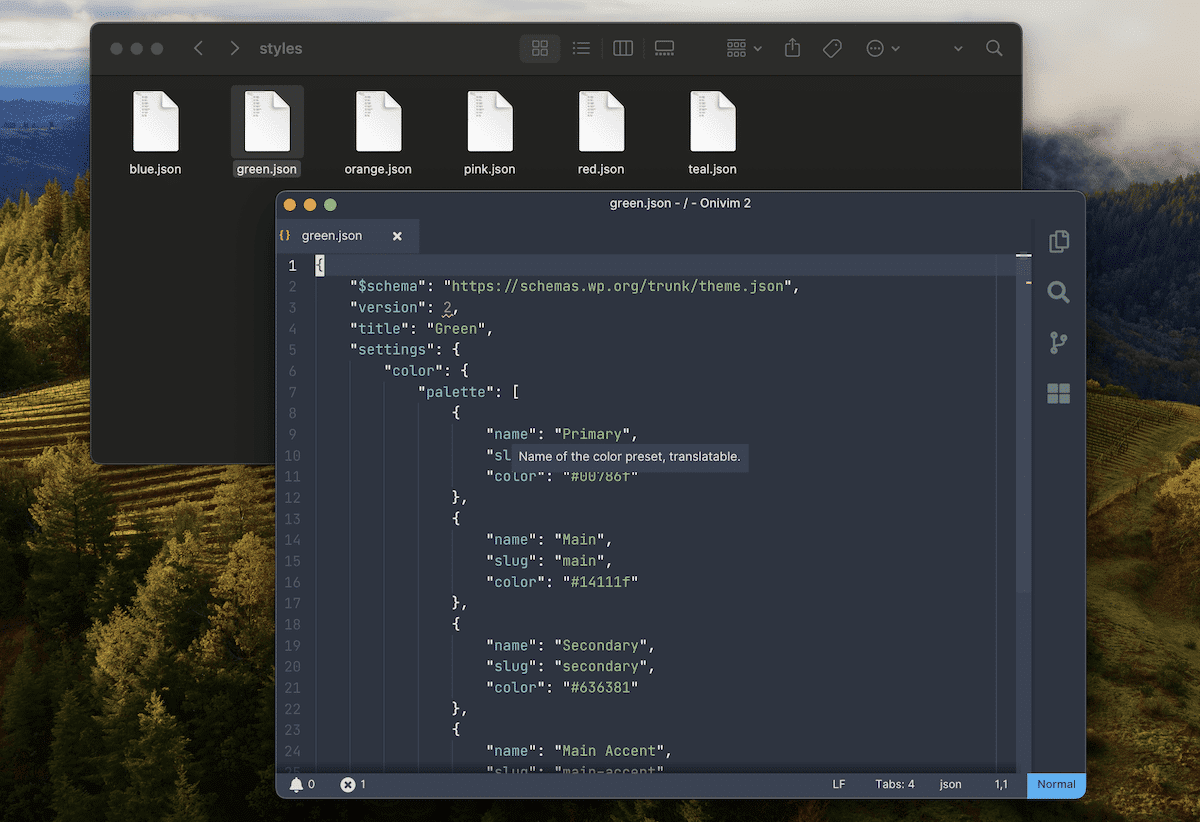The height and width of the screenshot is (822, 1200).
Task: Switch Finder to gallery view
Action: [663, 48]
